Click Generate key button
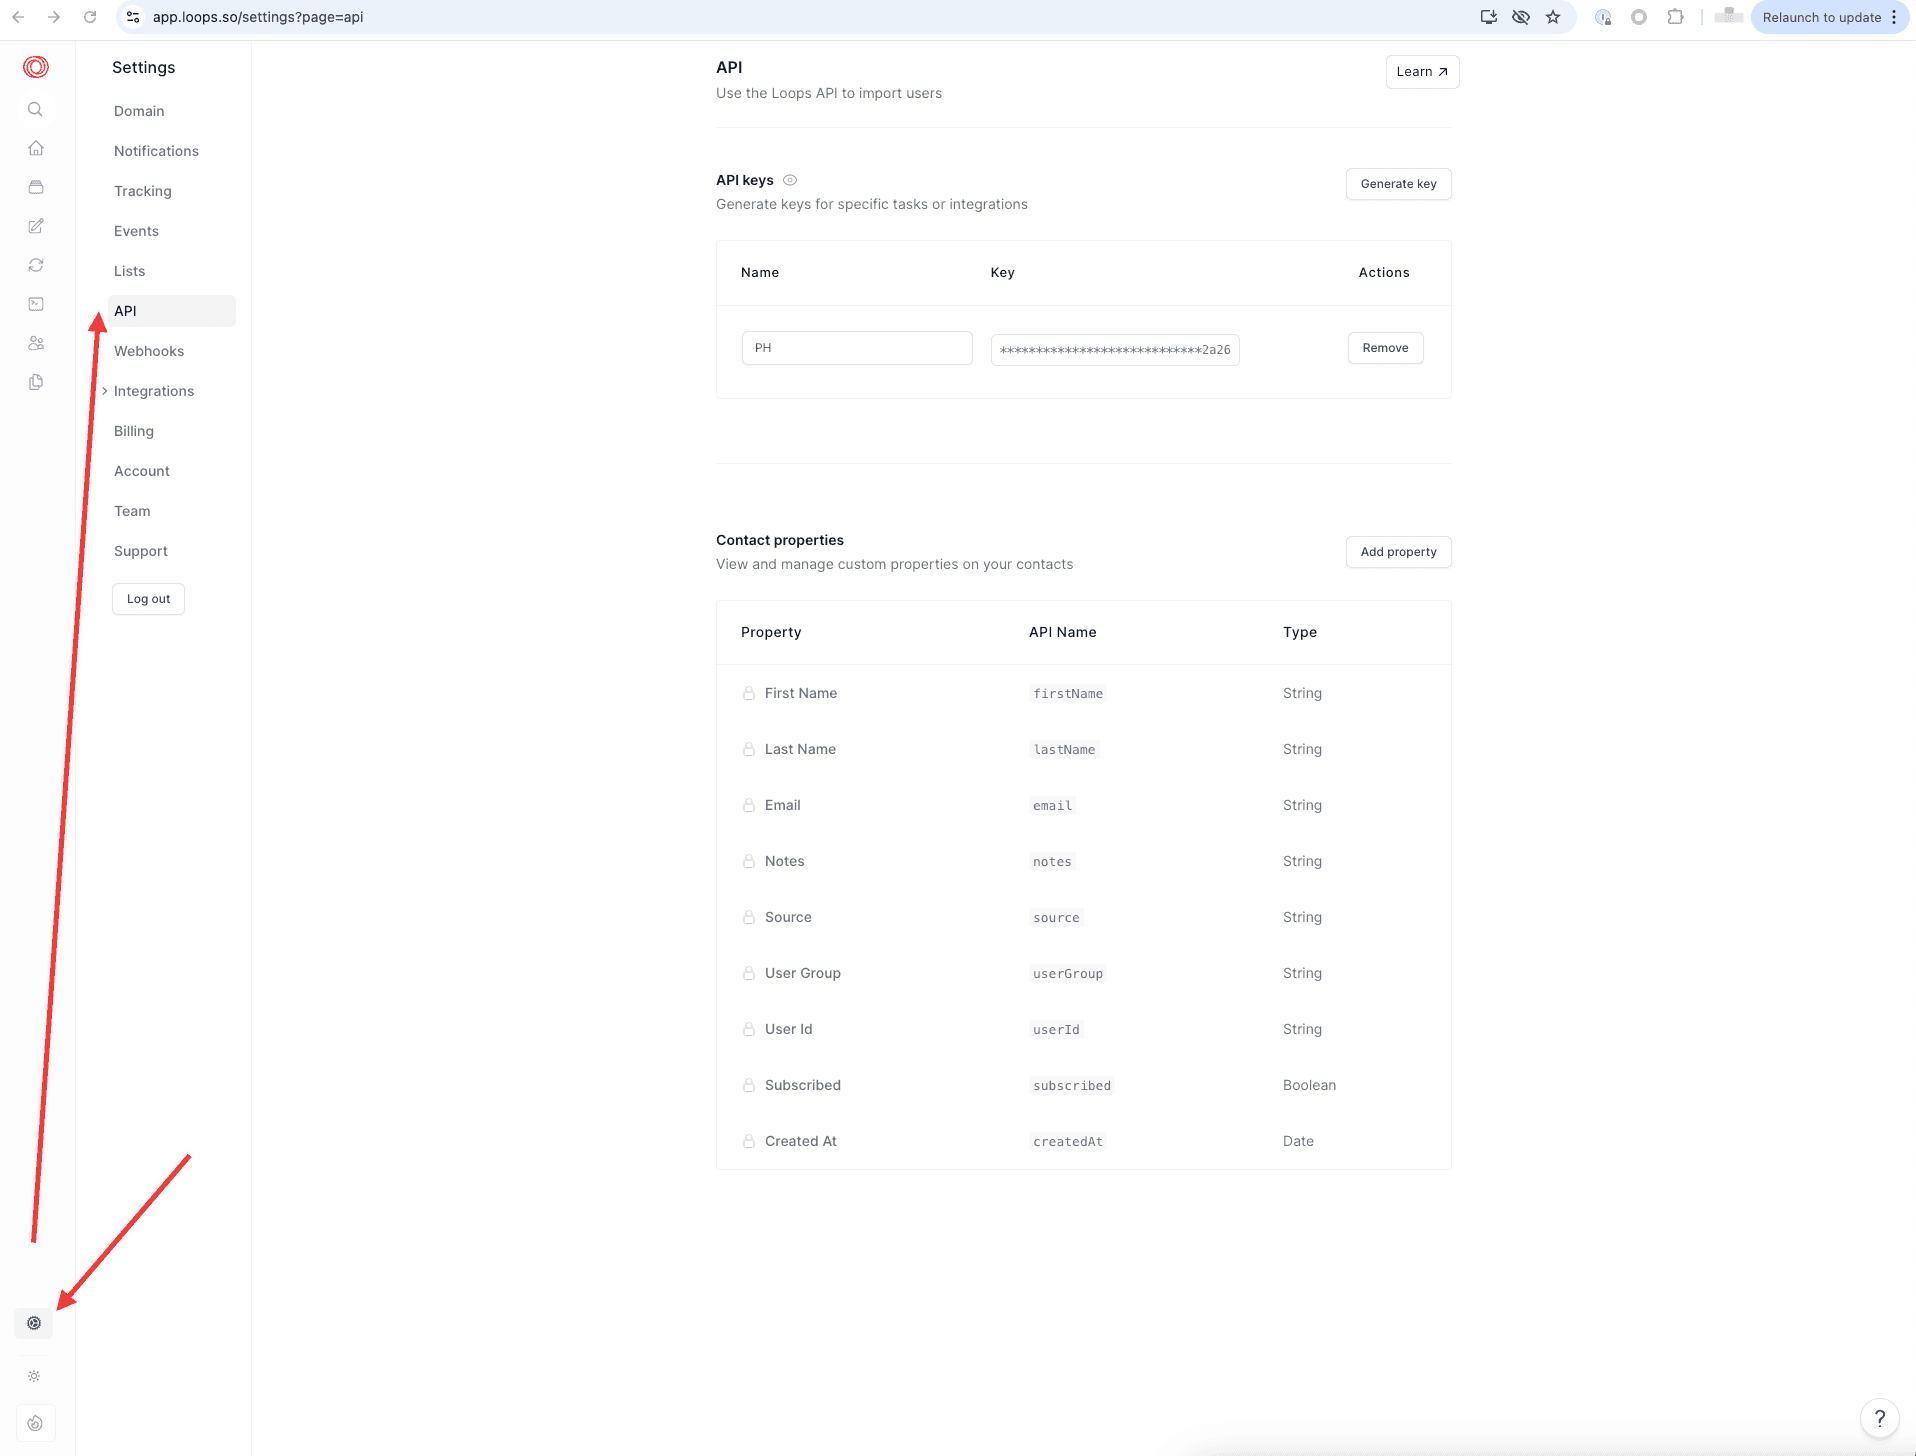Screen dimensions: 1916x1456 (1398, 184)
